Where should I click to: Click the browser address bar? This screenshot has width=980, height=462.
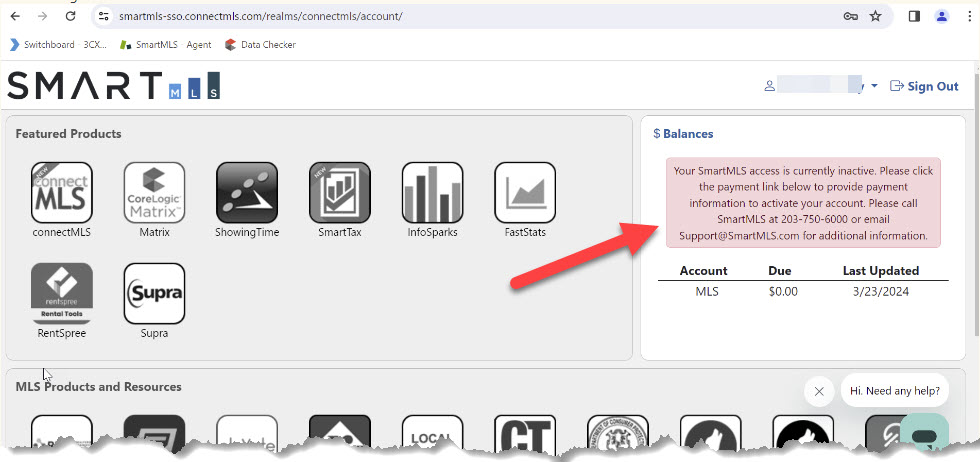click(x=450, y=17)
